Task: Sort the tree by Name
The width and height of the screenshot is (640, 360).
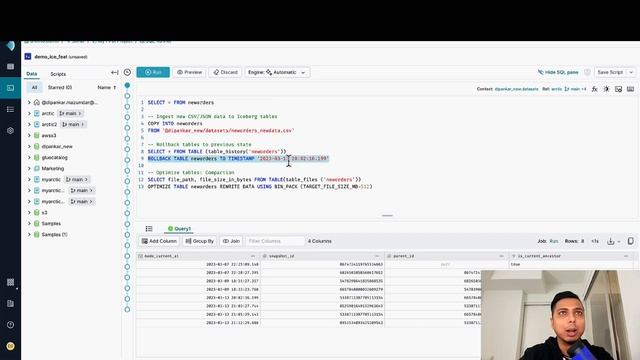Action: 107,87
